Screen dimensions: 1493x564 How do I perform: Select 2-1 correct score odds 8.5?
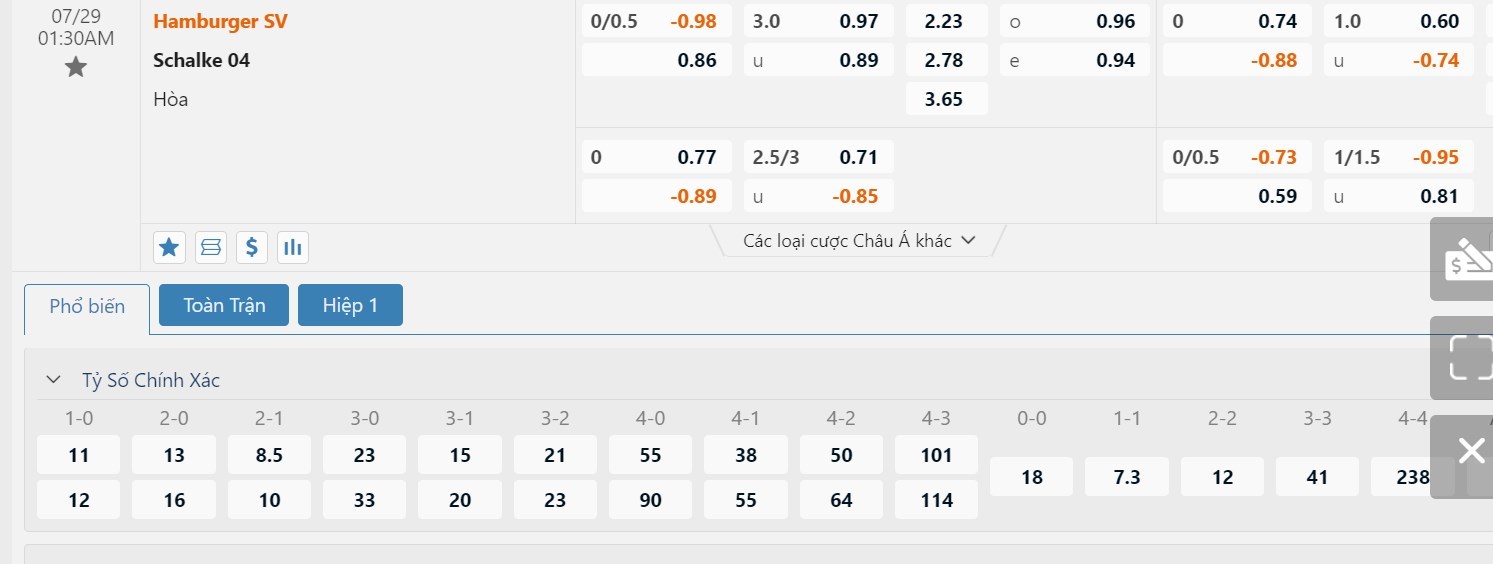coord(269,455)
